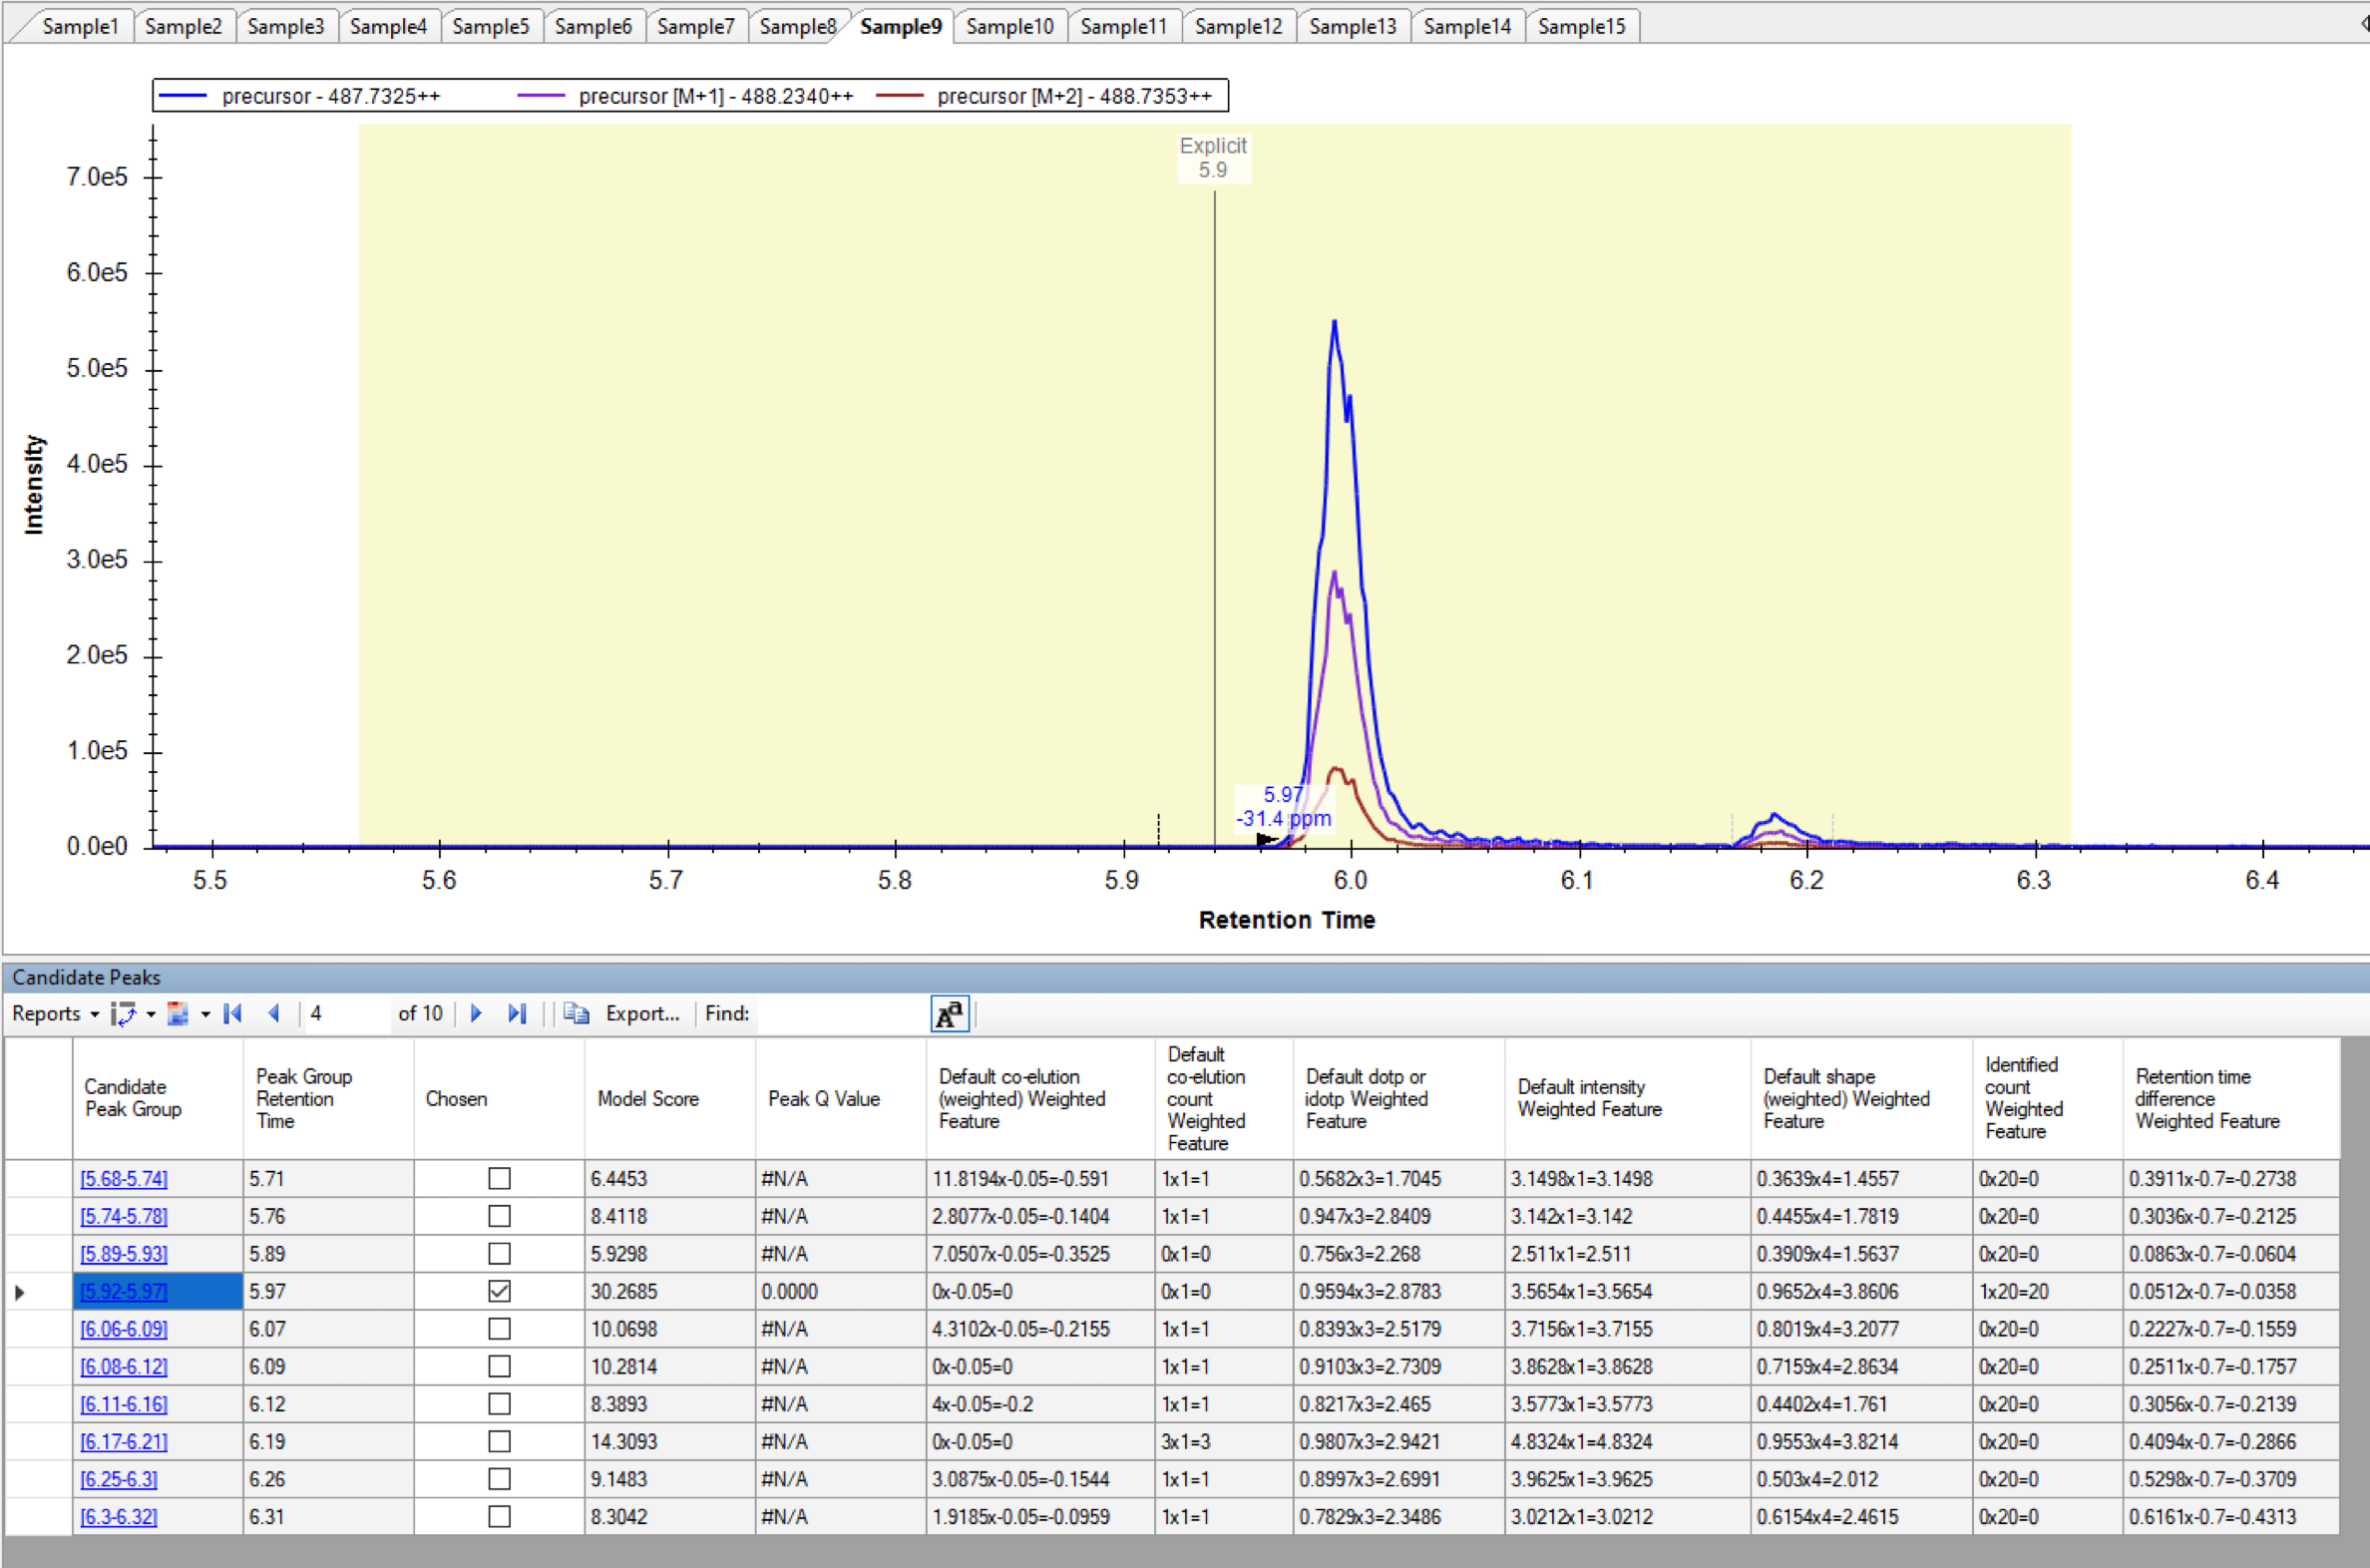Go to next record arrow
The height and width of the screenshot is (1568, 2370).
pos(476,1014)
